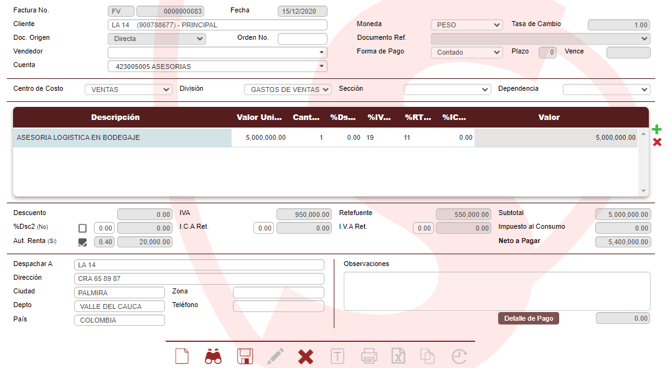This screenshot has width=670, height=368.
Task: Click the Valor Uni... column header
Action: (259, 117)
